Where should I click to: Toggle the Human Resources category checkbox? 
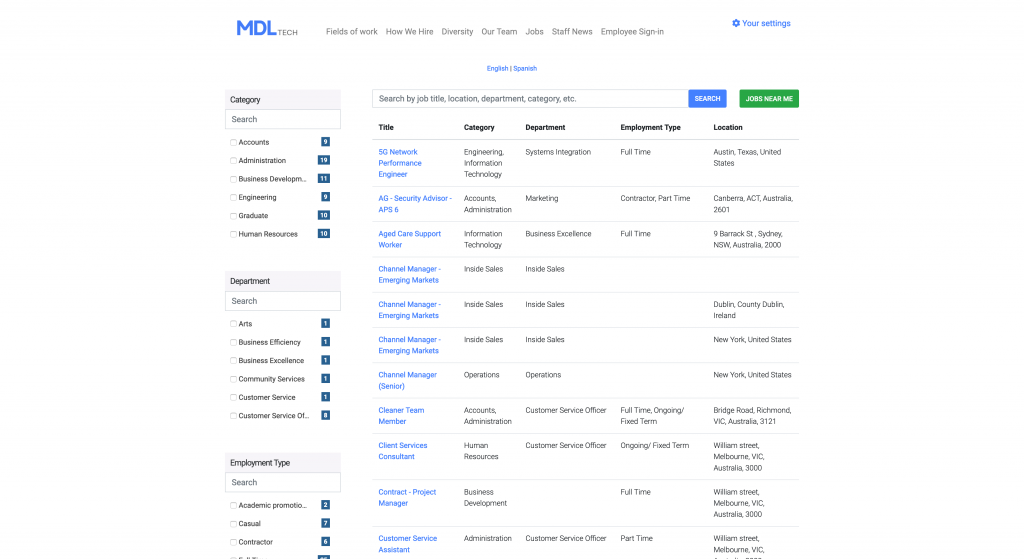pyautogui.click(x=234, y=235)
